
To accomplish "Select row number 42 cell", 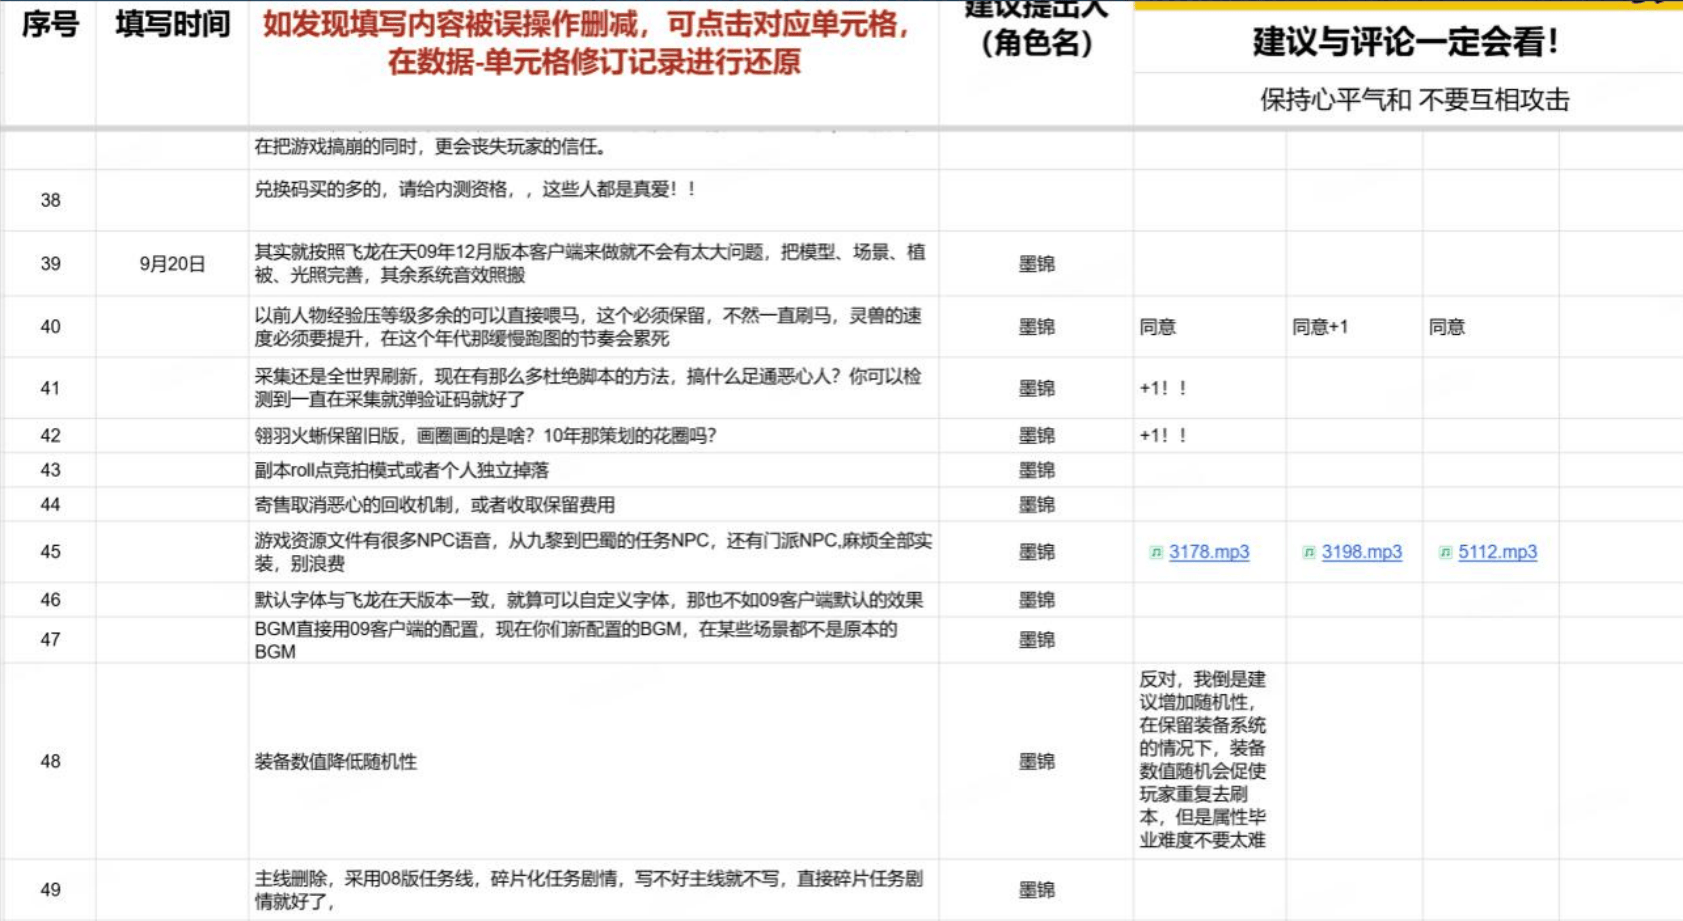I will click(x=50, y=436).
